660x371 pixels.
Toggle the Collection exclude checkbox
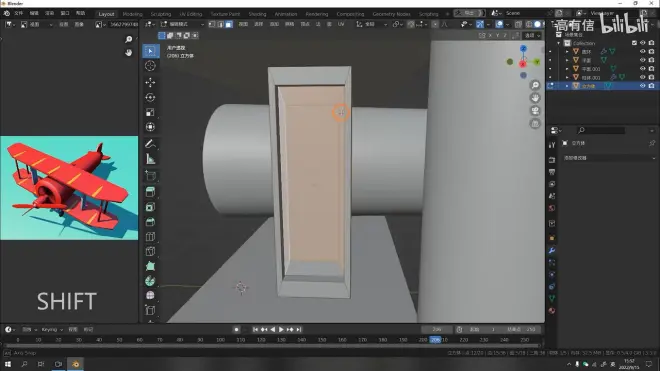[634, 43]
